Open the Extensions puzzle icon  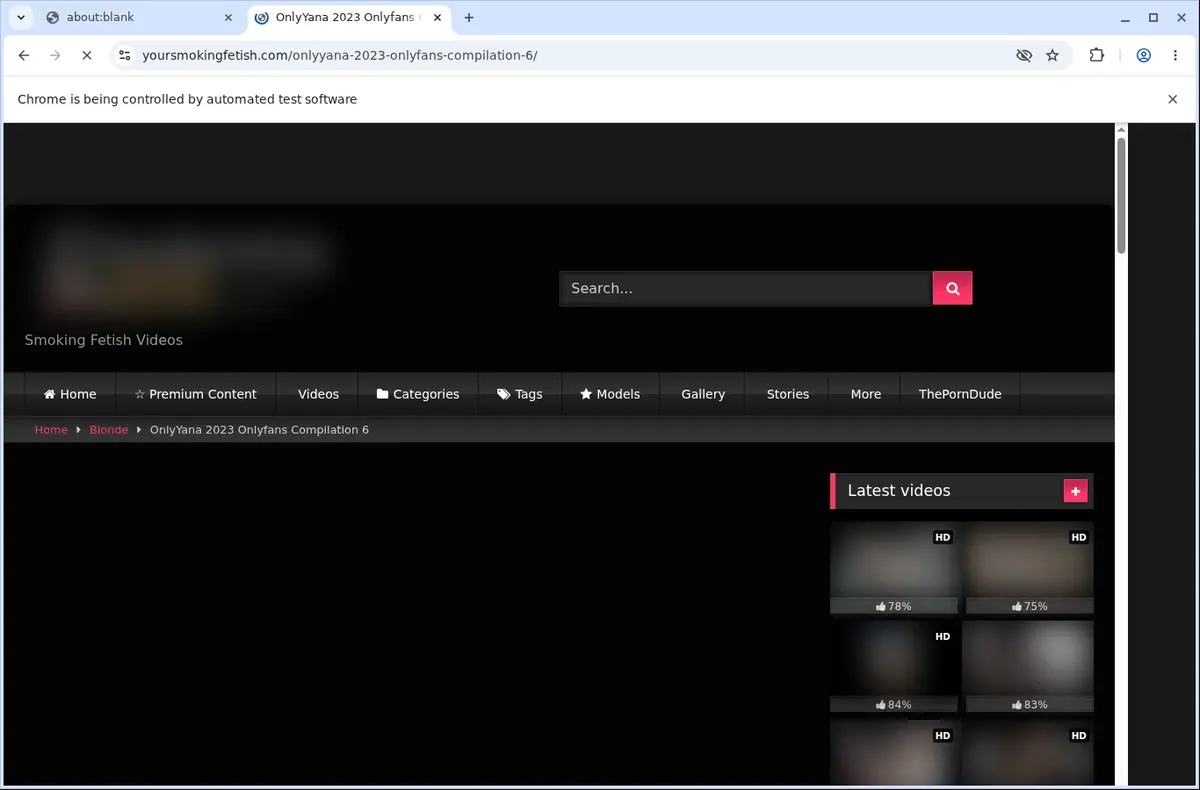click(x=1097, y=56)
